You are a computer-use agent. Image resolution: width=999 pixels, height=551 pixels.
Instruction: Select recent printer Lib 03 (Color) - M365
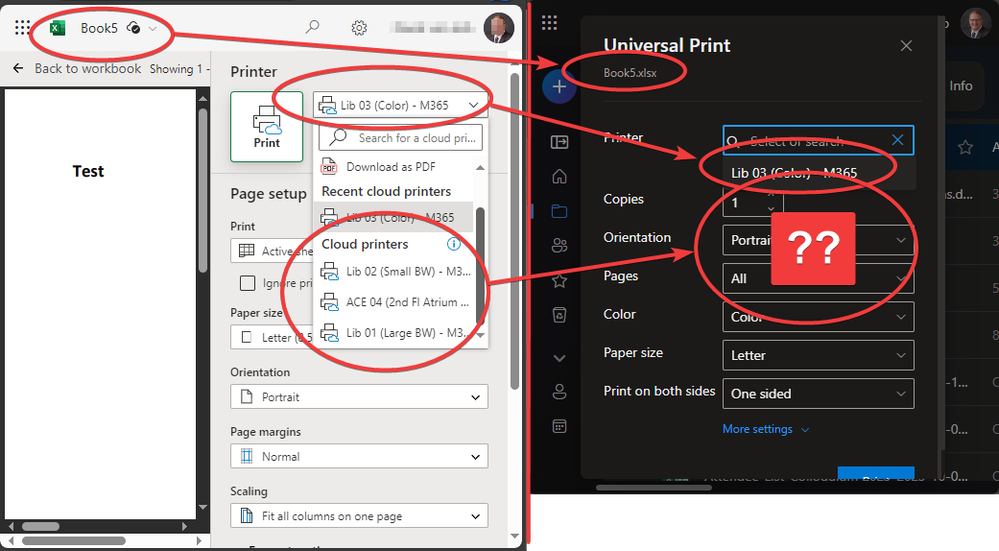(394, 217)
